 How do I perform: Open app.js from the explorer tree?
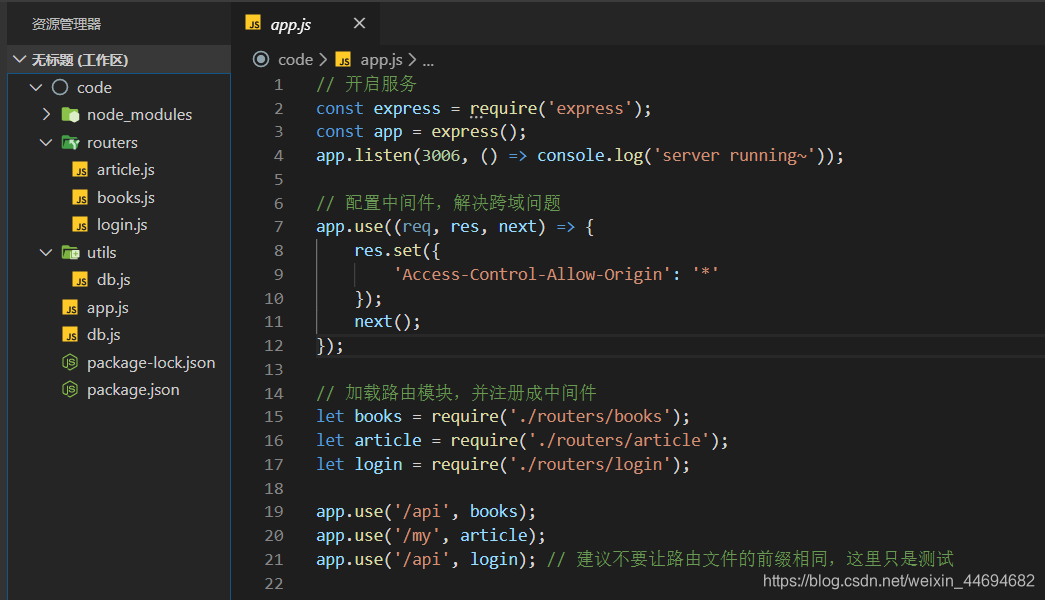coord(107,308)
